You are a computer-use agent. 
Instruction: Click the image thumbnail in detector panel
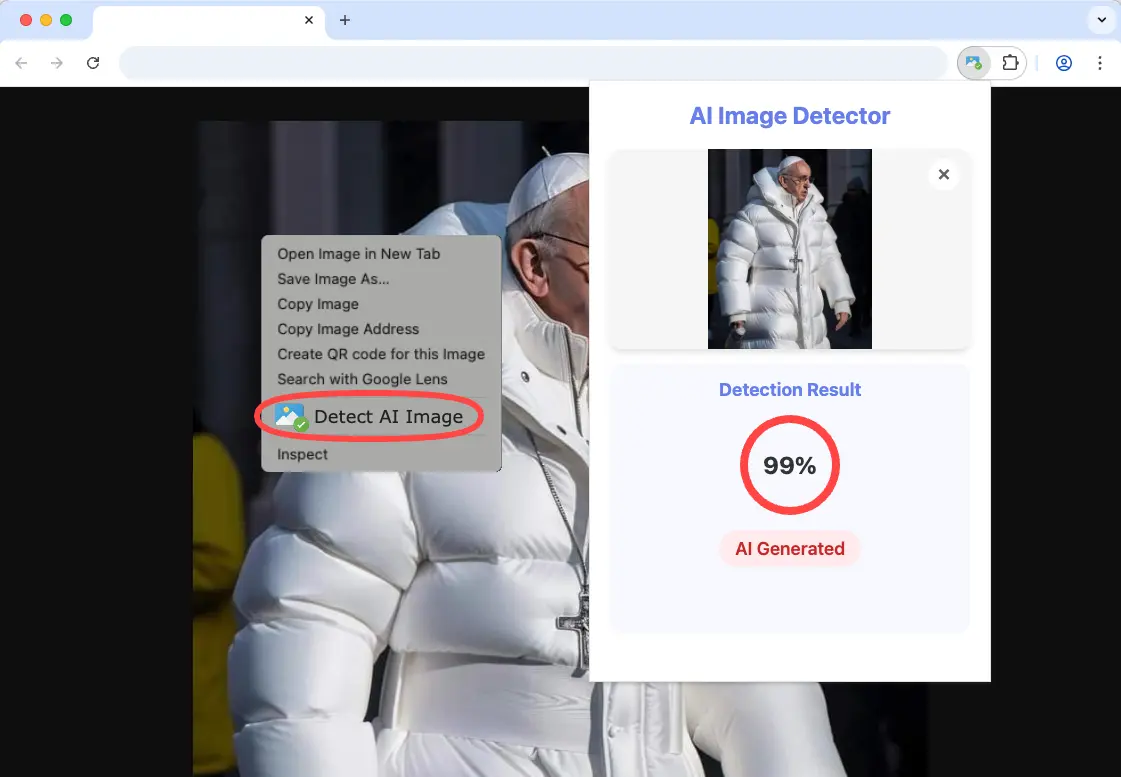coord(789,249)
